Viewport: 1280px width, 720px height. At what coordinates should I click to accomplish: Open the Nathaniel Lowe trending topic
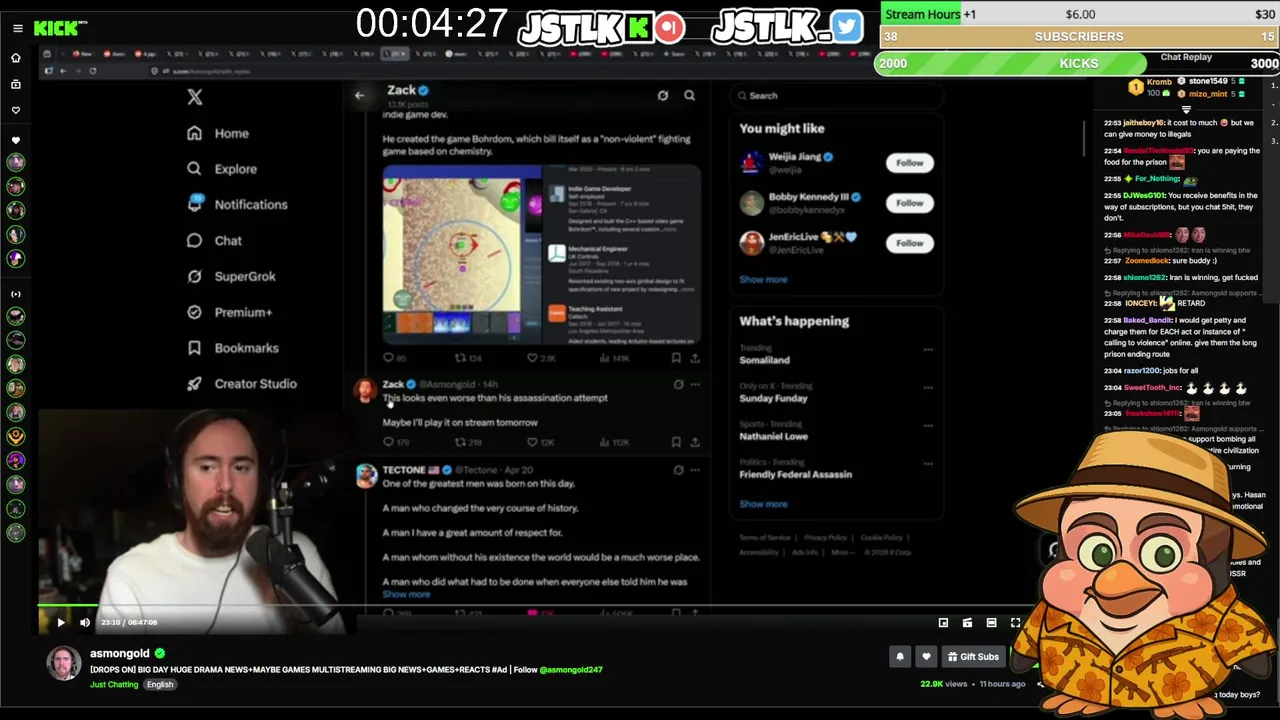pos(773,436)
